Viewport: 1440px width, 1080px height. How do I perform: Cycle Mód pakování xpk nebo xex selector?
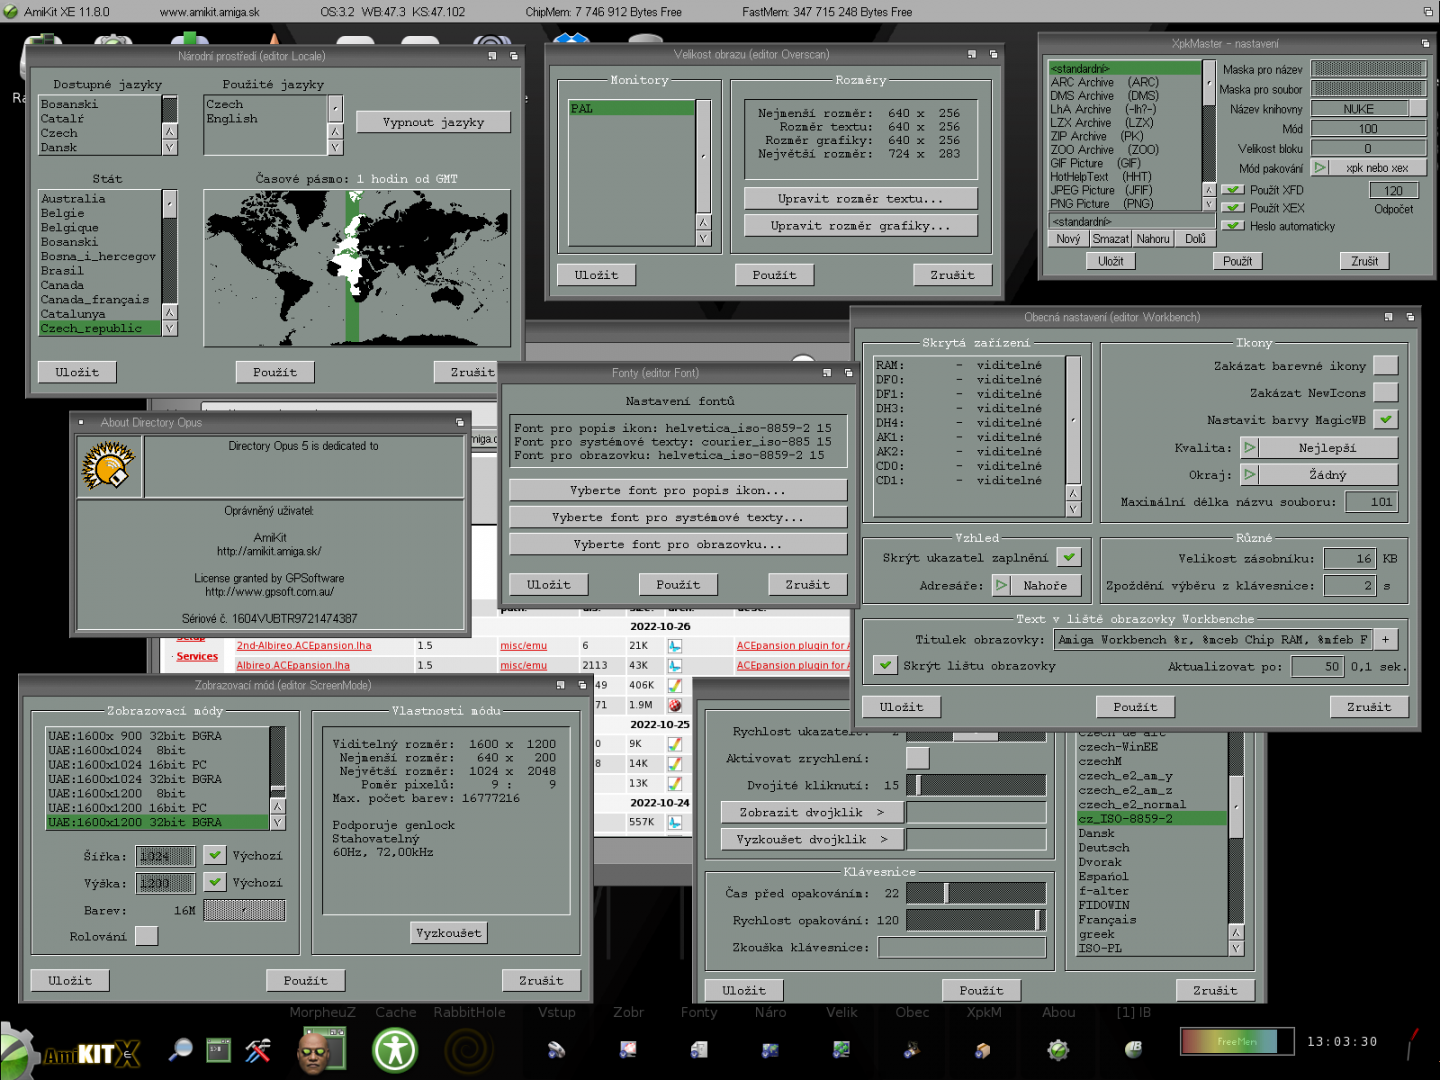point(1368,168)
